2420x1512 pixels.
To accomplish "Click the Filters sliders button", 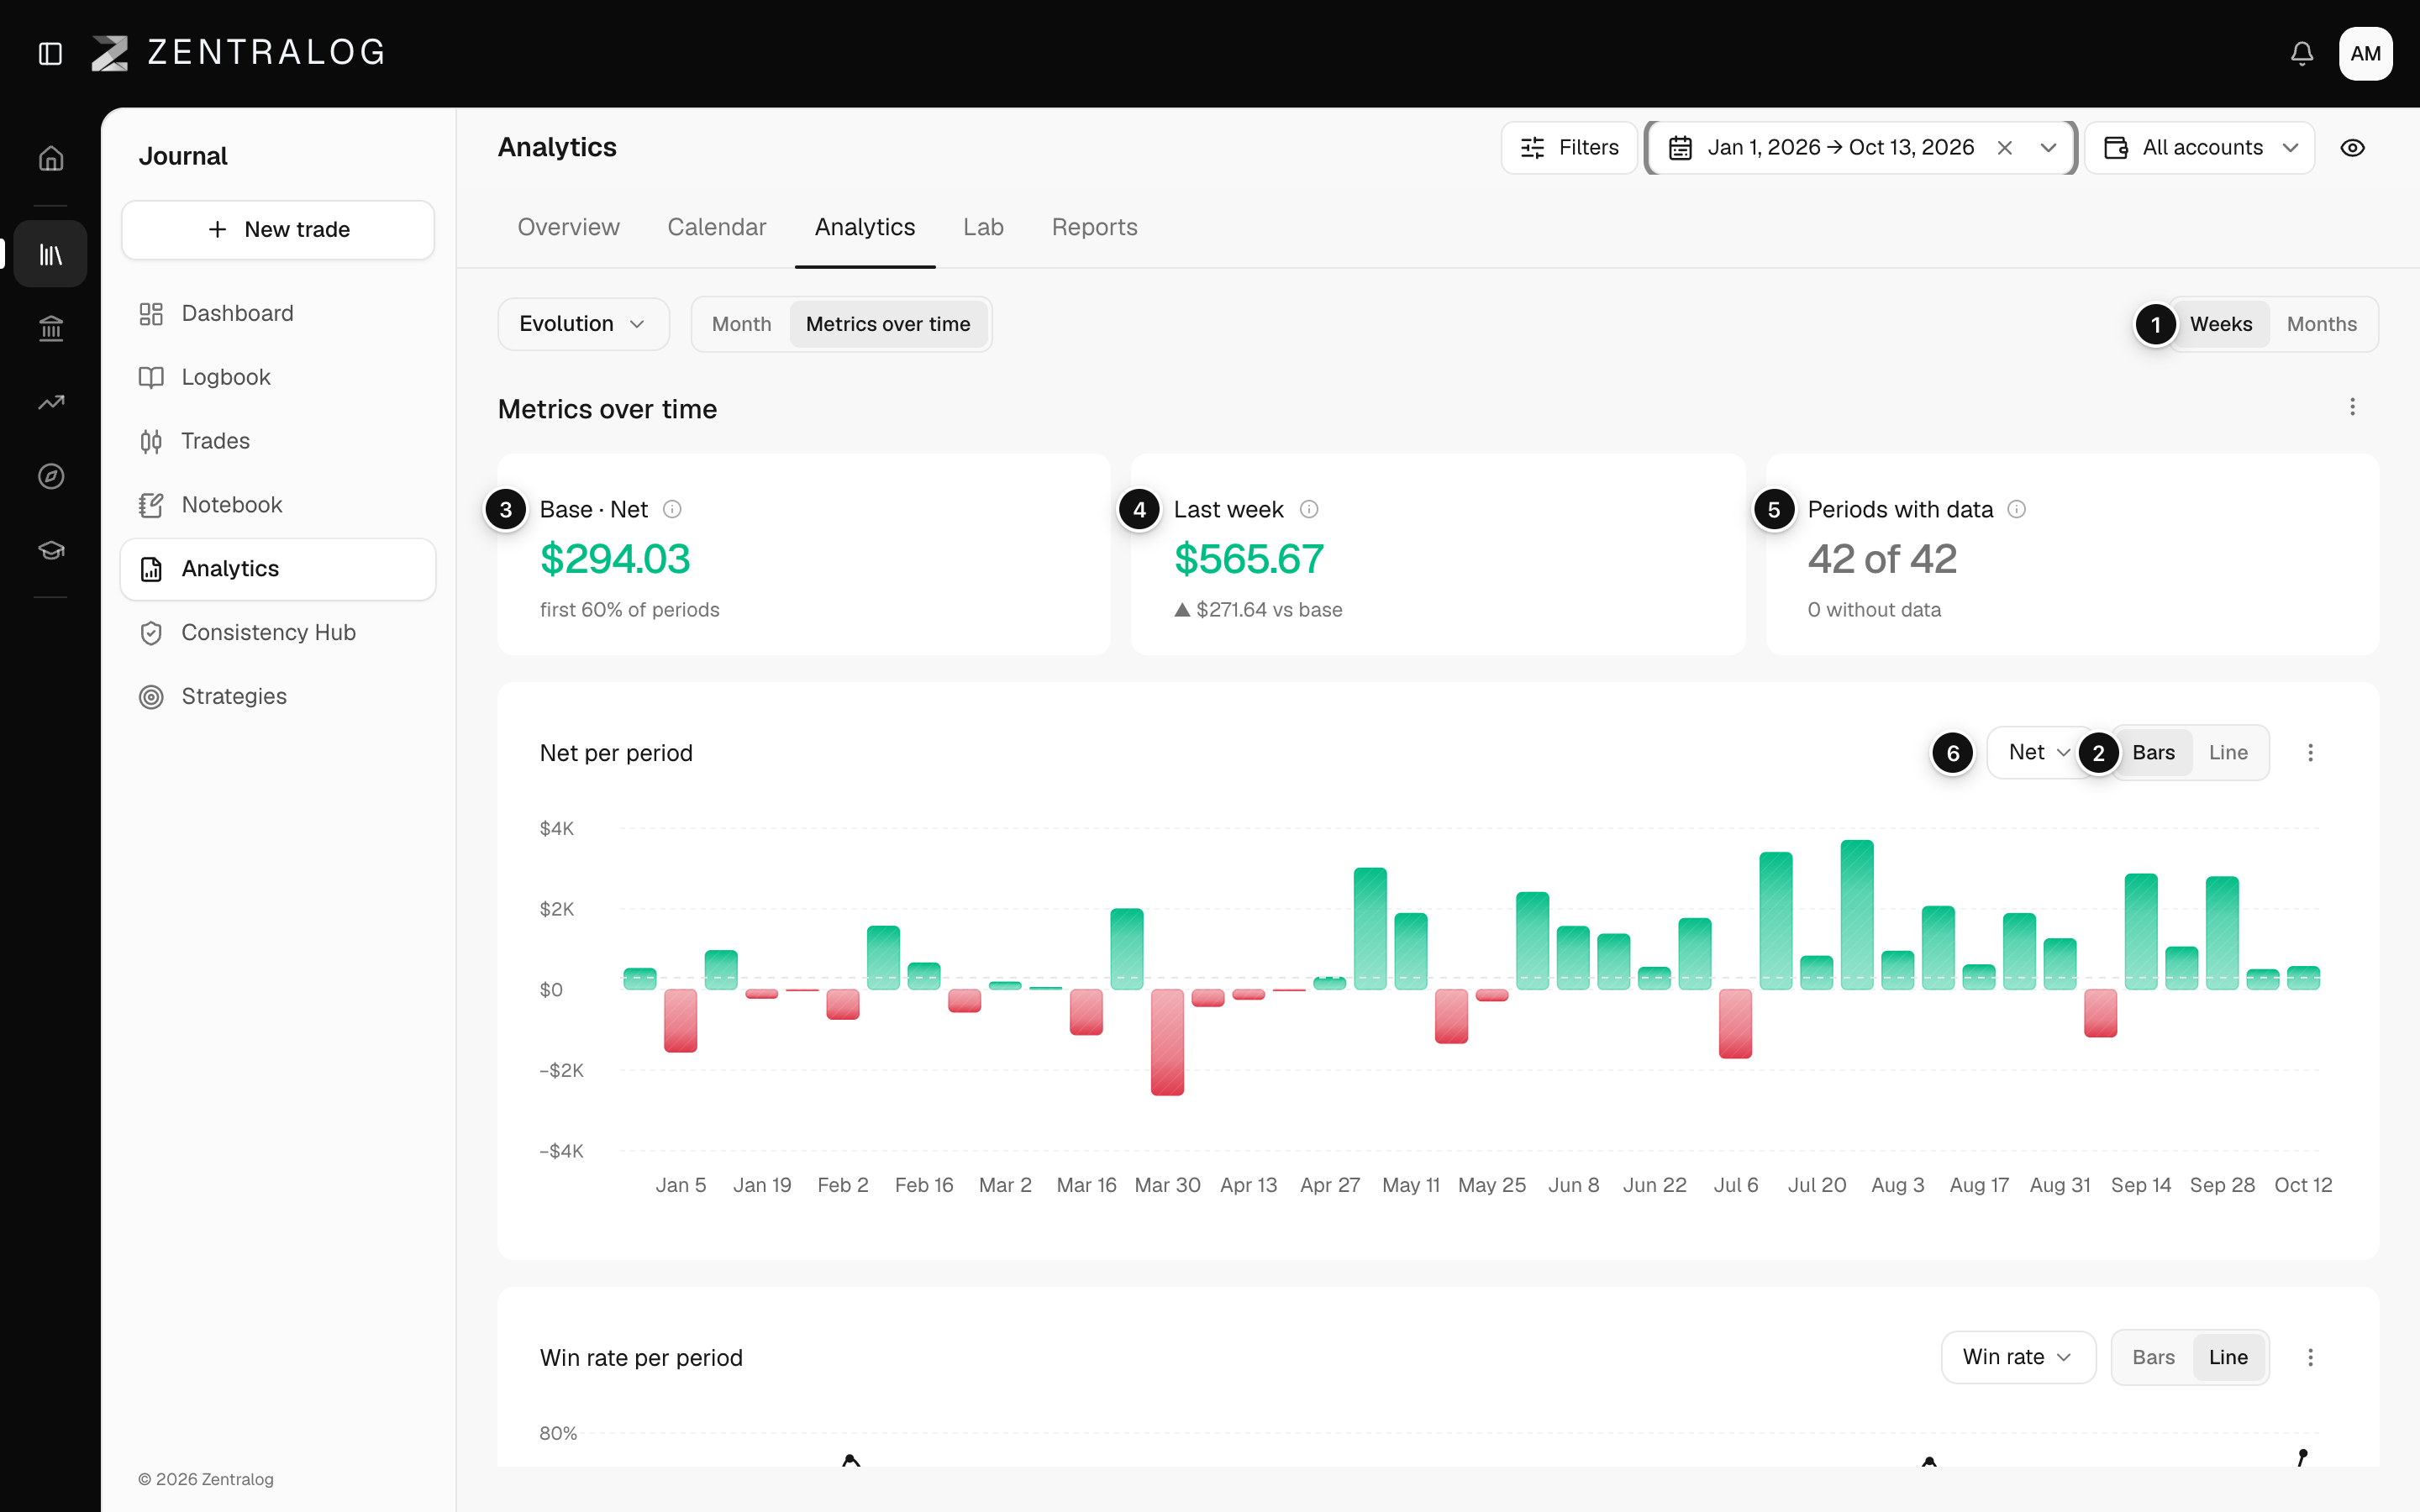I will 1569,148.
